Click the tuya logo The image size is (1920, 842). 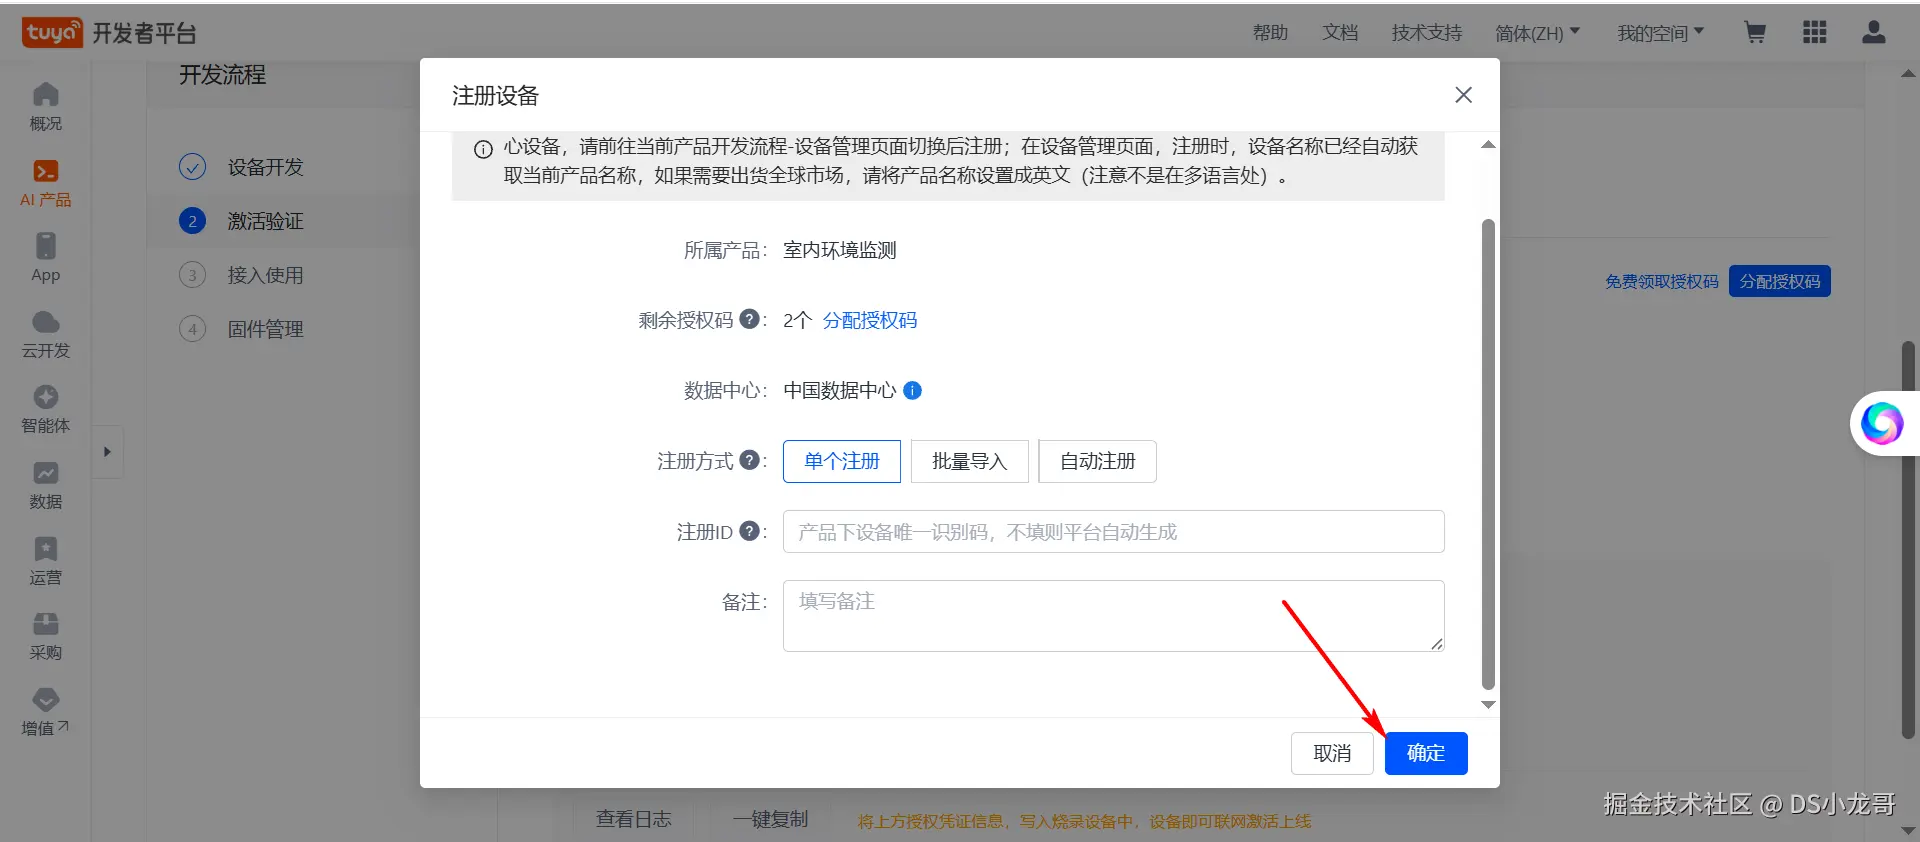[x=52, y=33]
